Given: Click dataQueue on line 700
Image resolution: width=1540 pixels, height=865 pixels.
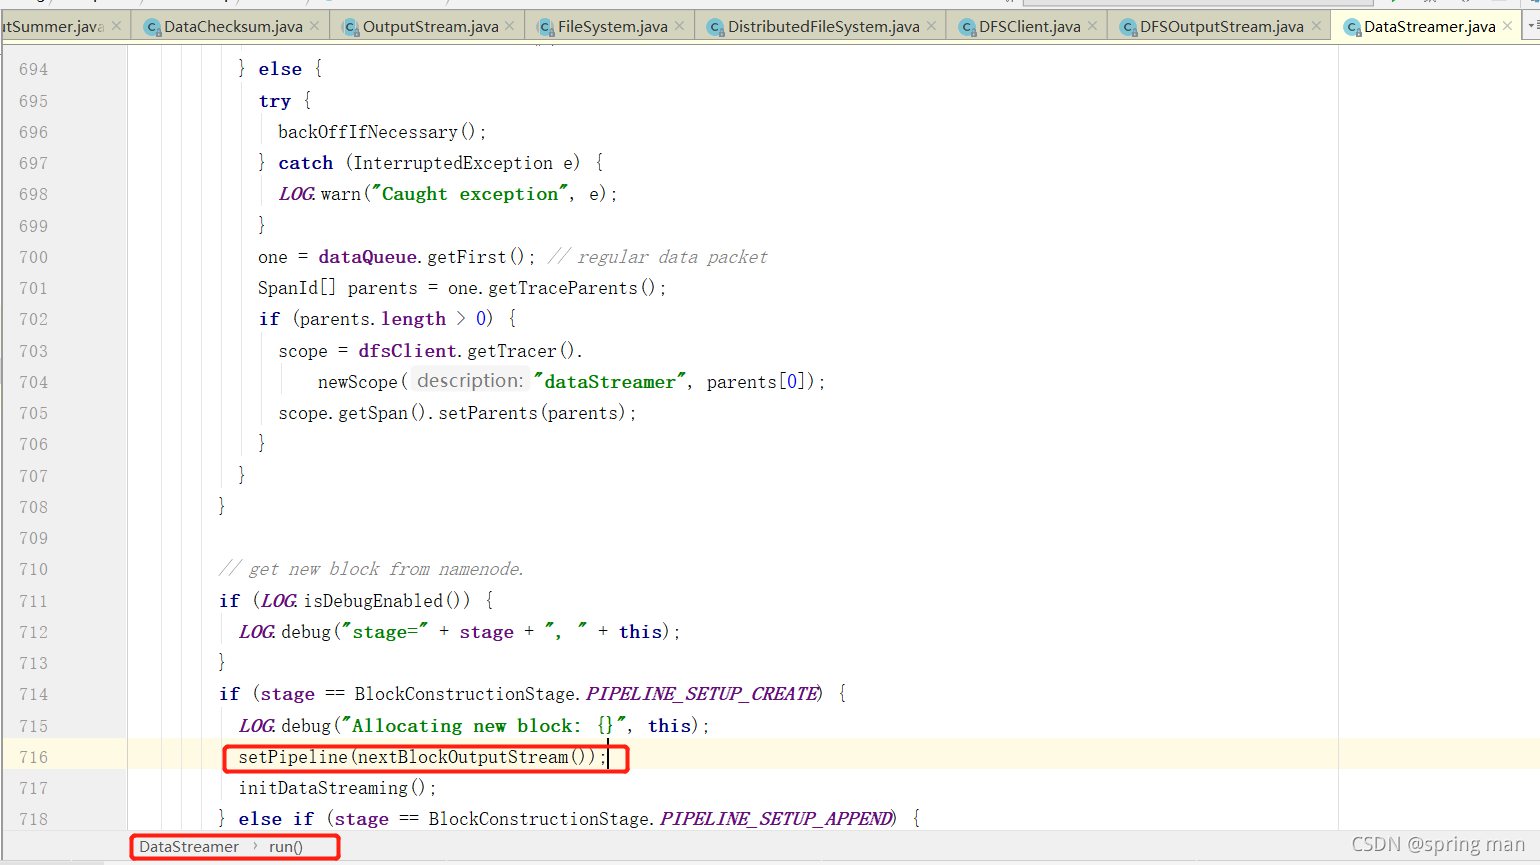Looking at the screenshot, I should pos(367,257).
